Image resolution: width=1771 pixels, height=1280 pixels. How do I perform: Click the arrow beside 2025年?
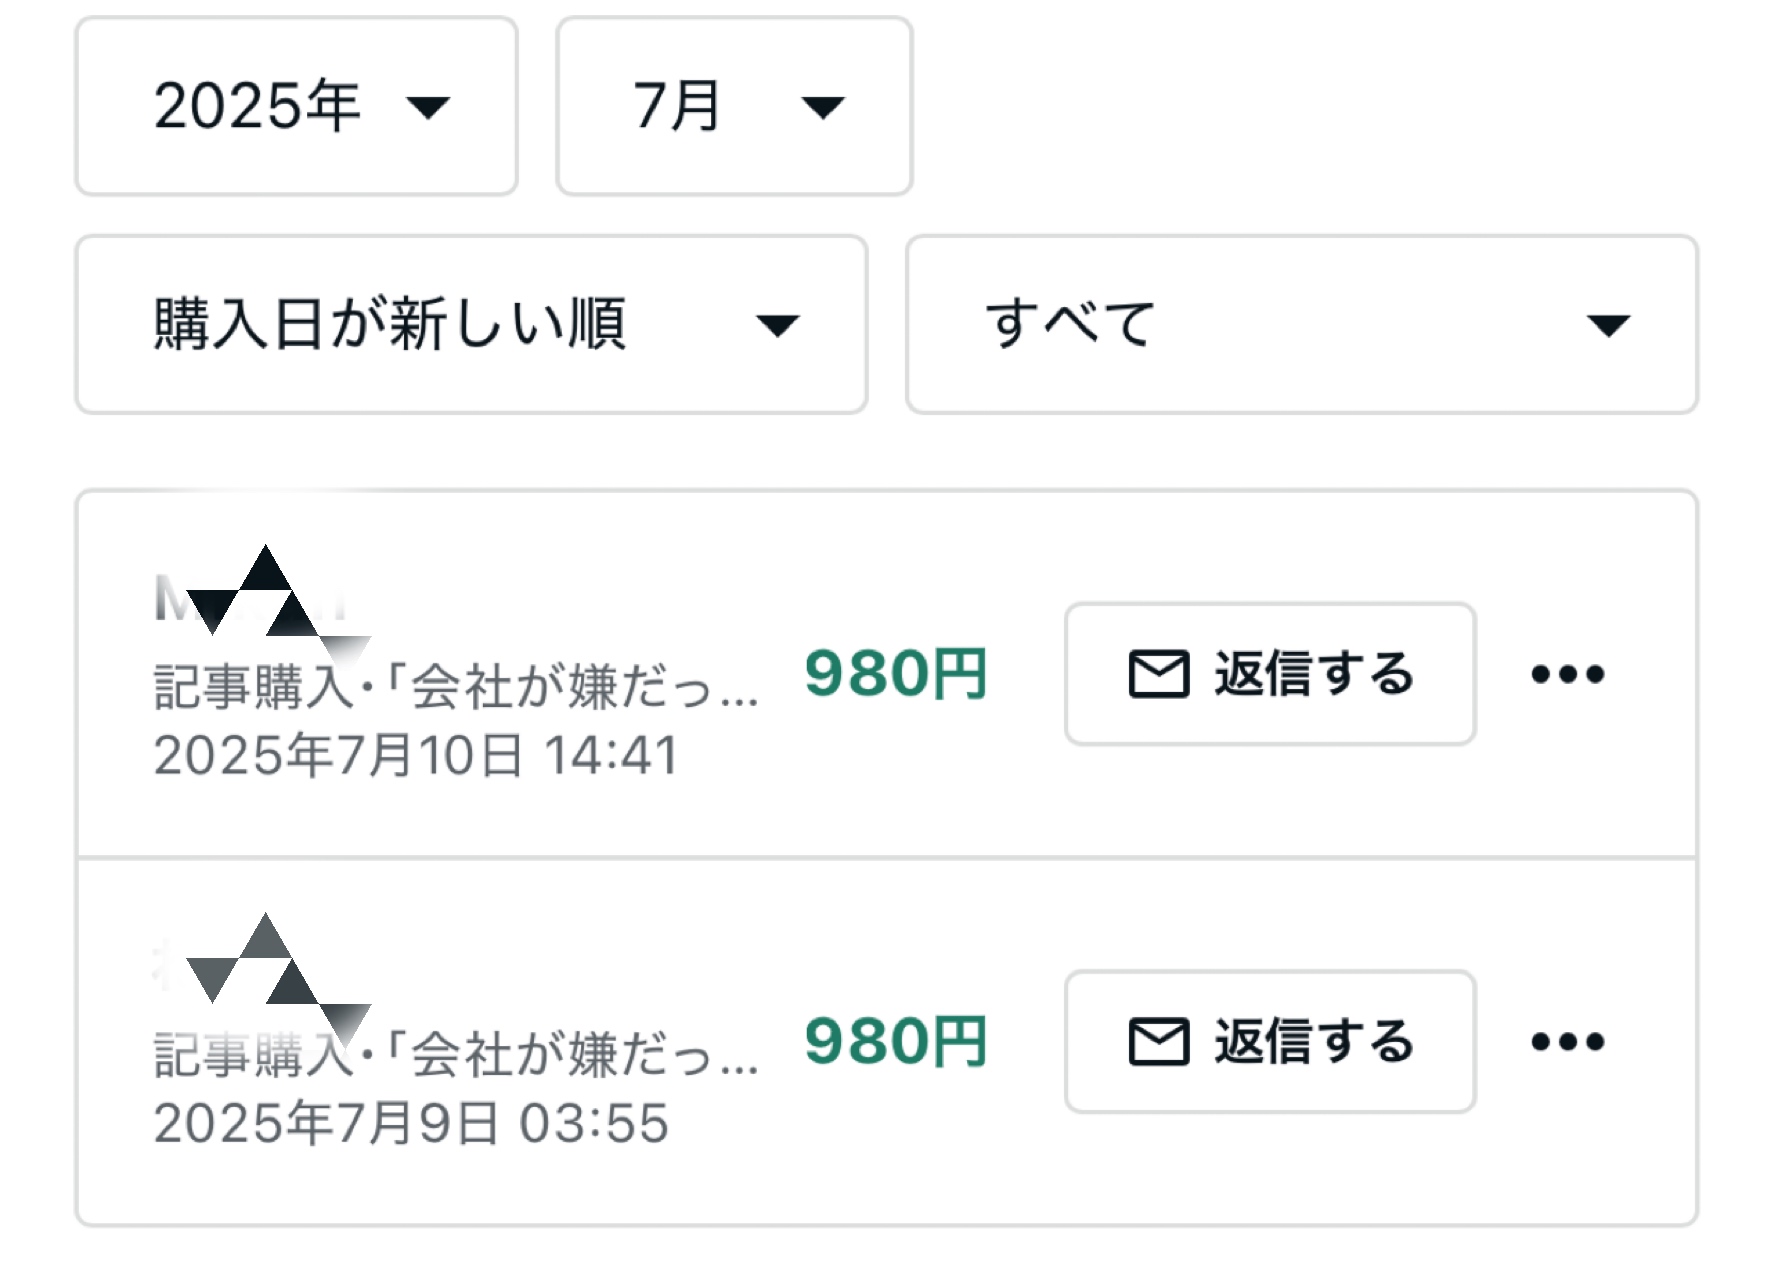428,107
